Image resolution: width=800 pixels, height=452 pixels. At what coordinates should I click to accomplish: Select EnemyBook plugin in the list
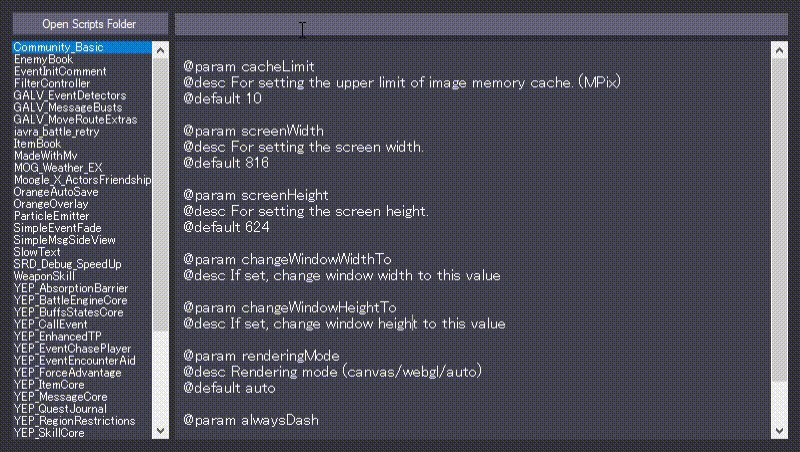point(43,60)
